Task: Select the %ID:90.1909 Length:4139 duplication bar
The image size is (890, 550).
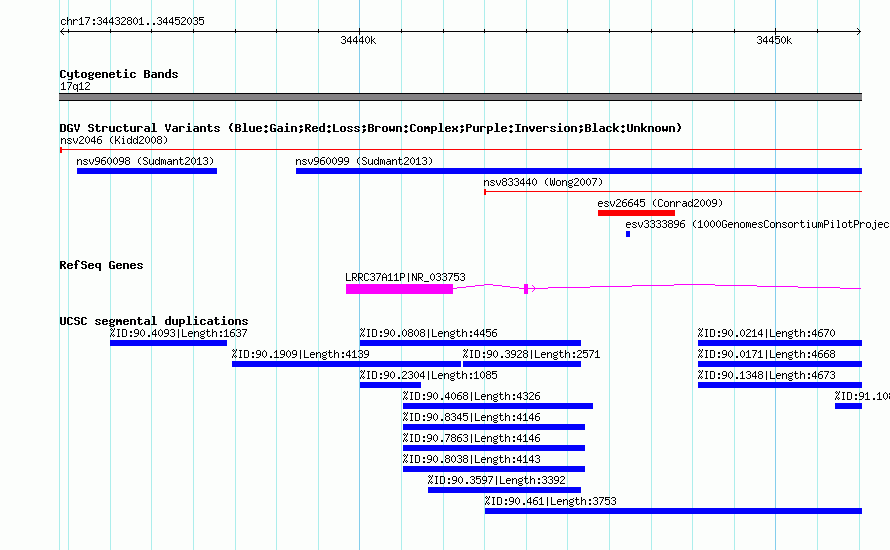Action: [x=346, y=364]
